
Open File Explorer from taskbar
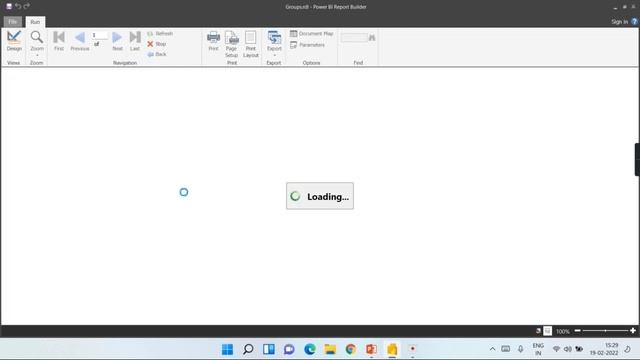(x=330, y=349)
